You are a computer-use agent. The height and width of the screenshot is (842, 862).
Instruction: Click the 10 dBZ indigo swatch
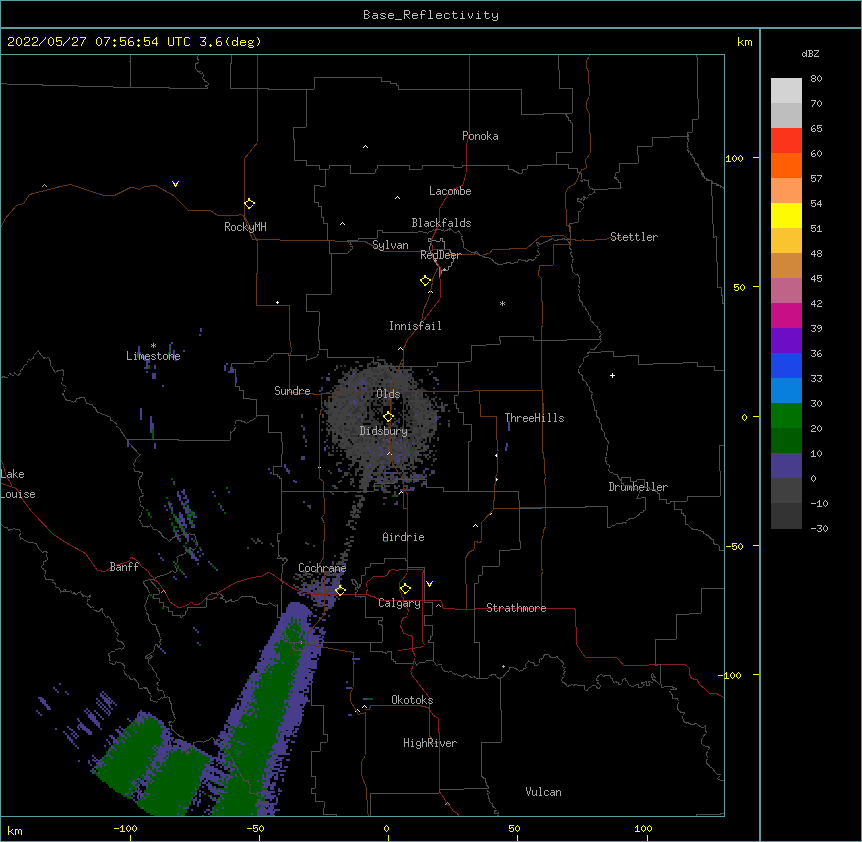click(x=786, y=466)
